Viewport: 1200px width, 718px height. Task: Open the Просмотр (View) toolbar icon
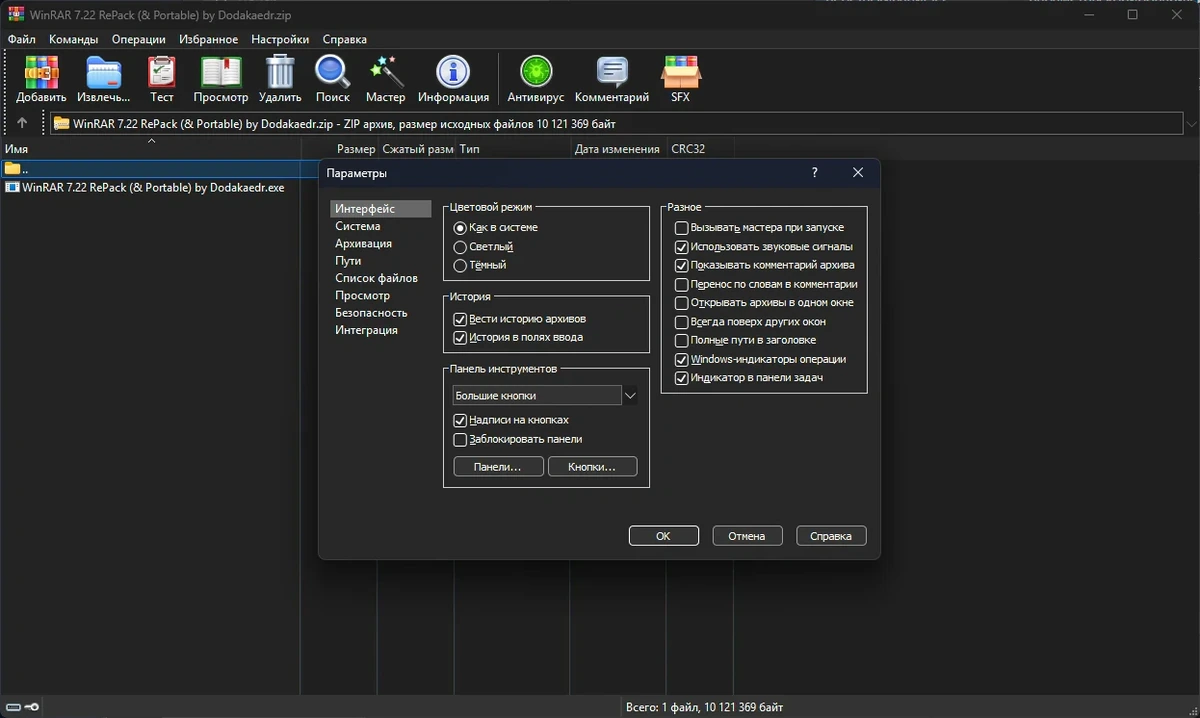pos(221,79)
